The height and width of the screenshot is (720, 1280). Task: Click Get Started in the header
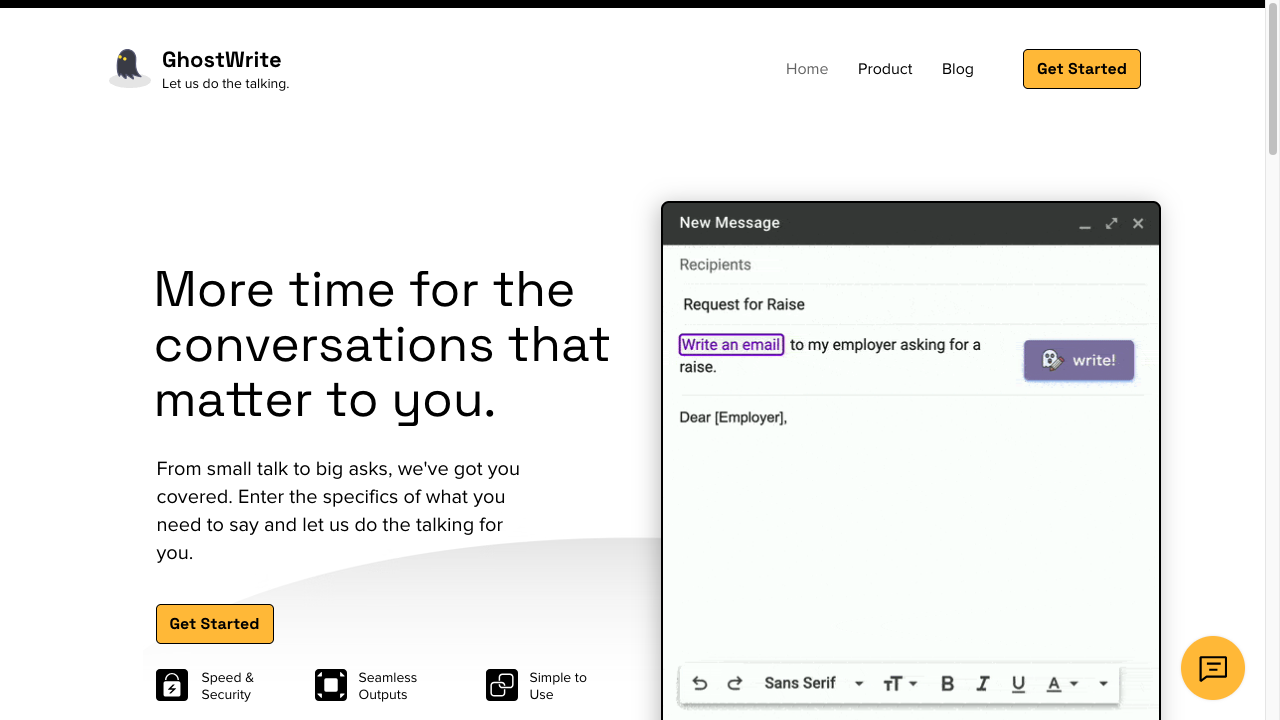point(1082,69)
